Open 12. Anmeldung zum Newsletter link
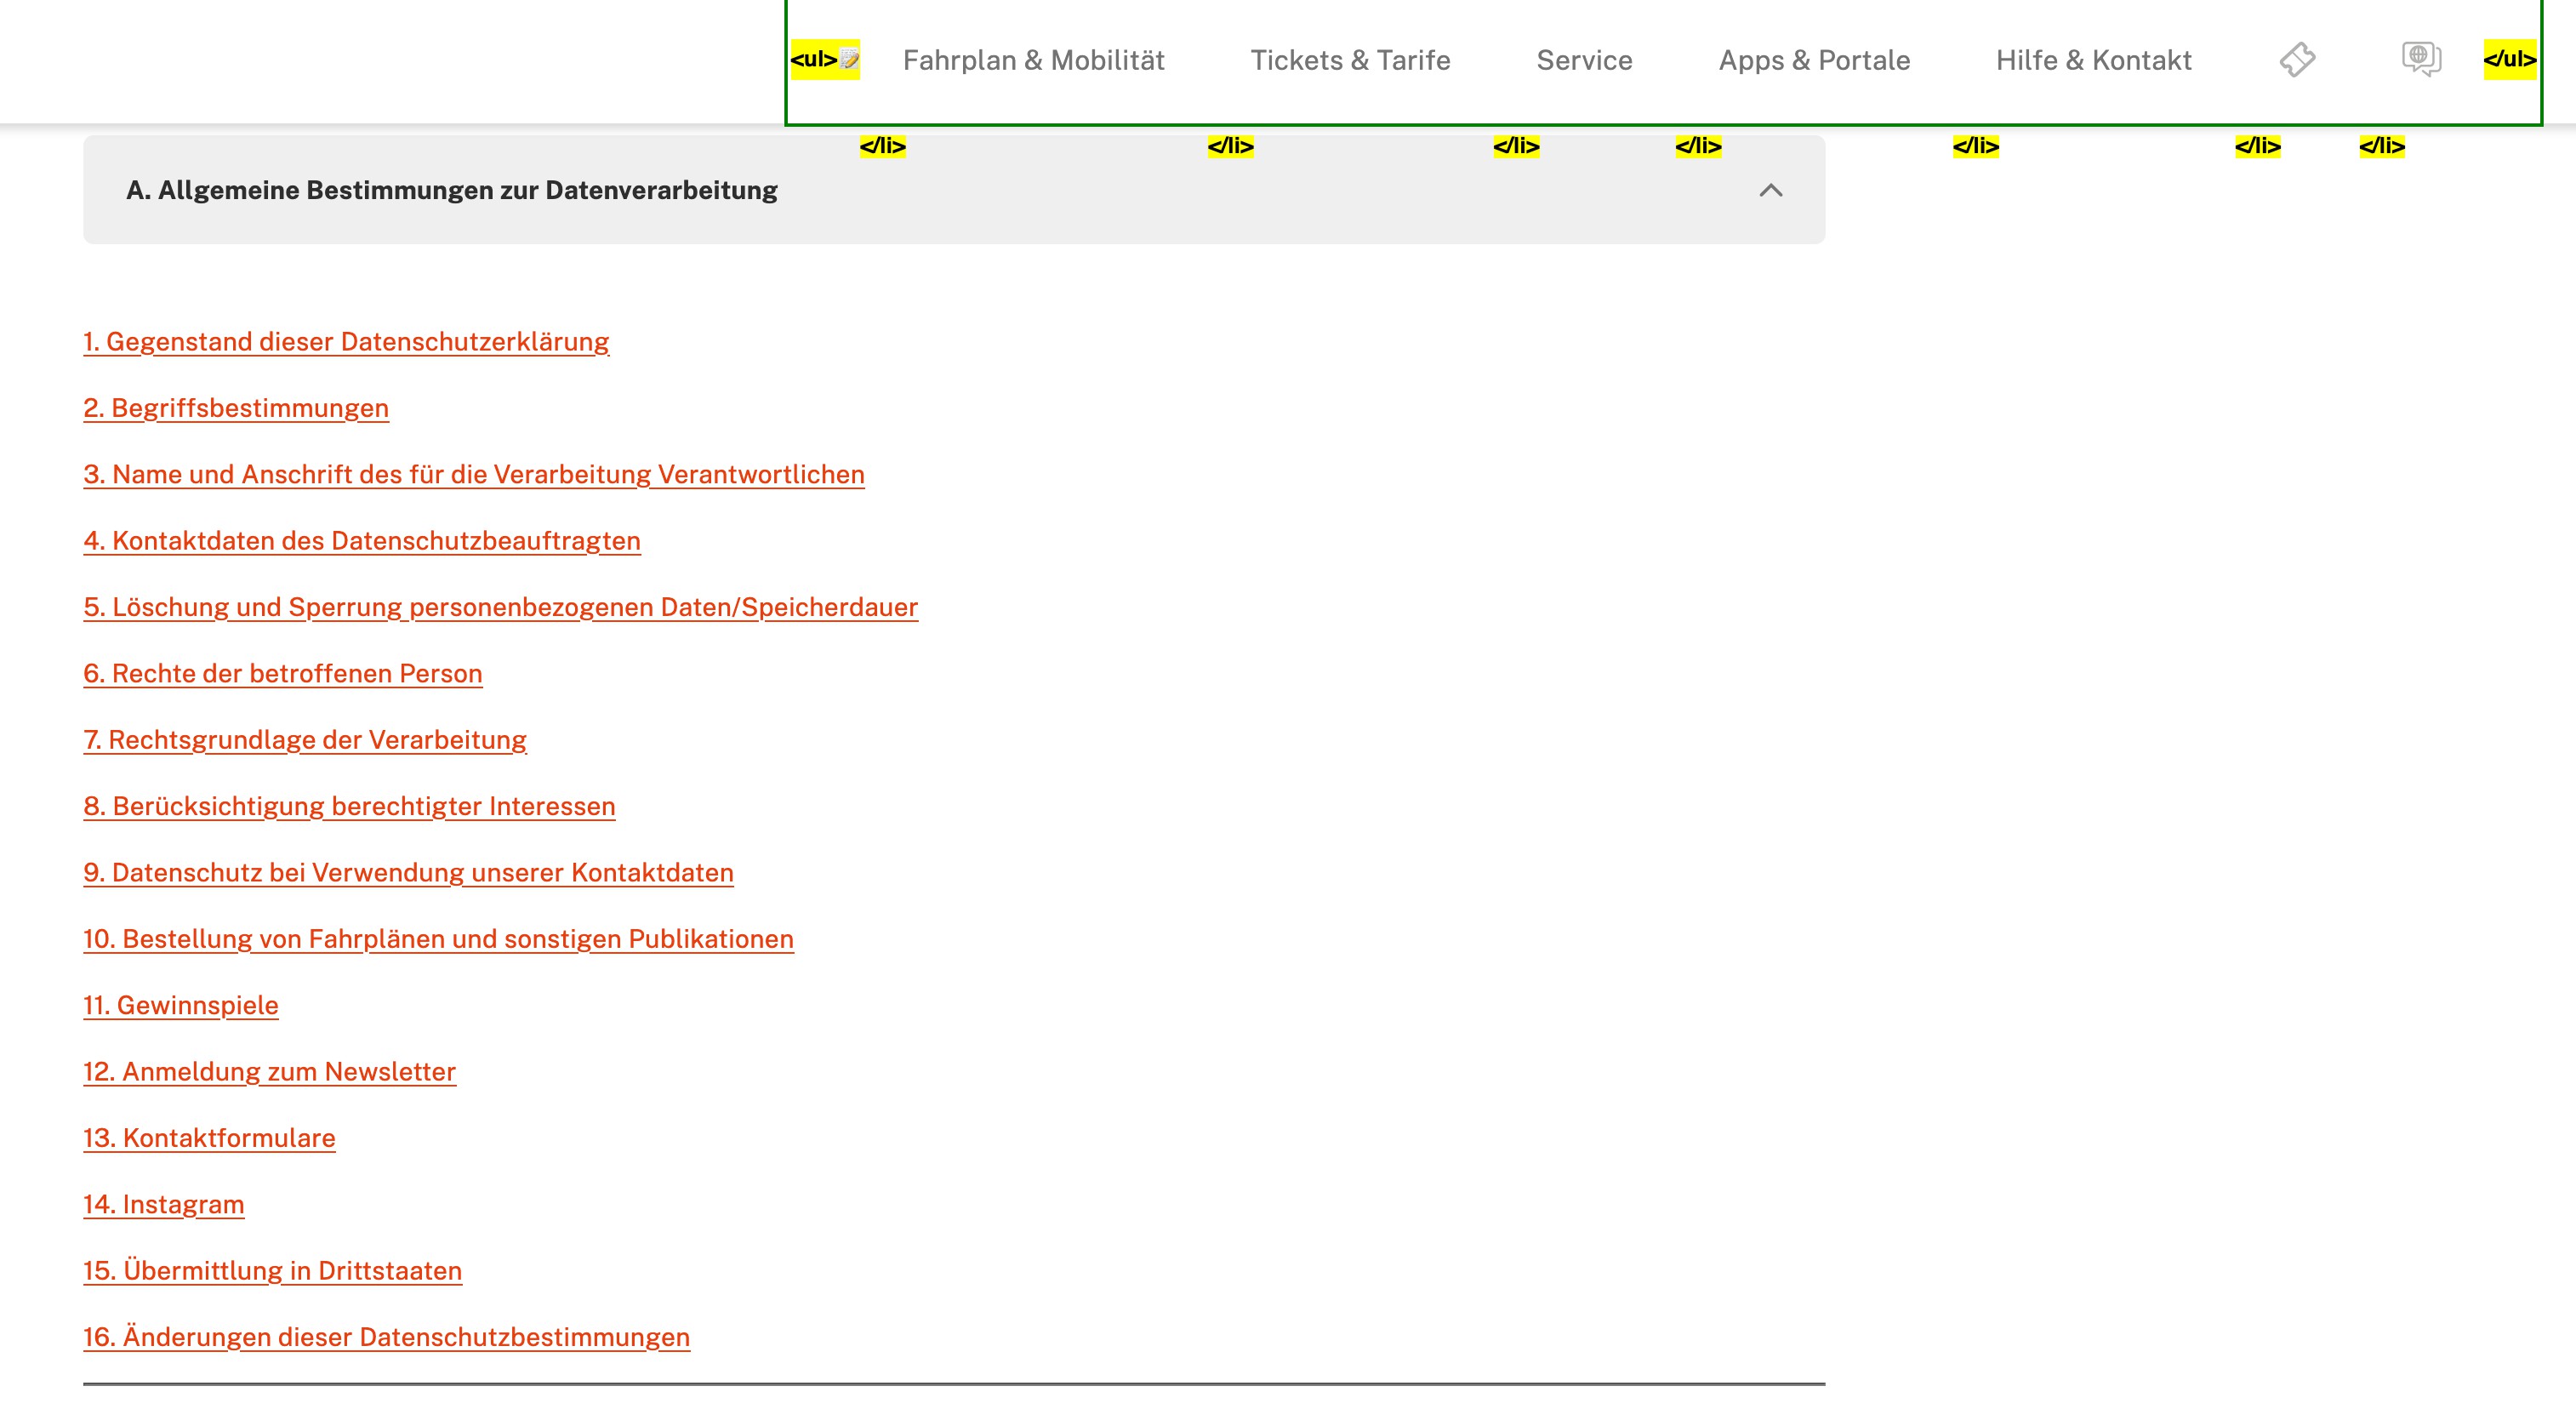Image resolution: width=2576 pixels, height=1426 pixels. [270, 1072]
